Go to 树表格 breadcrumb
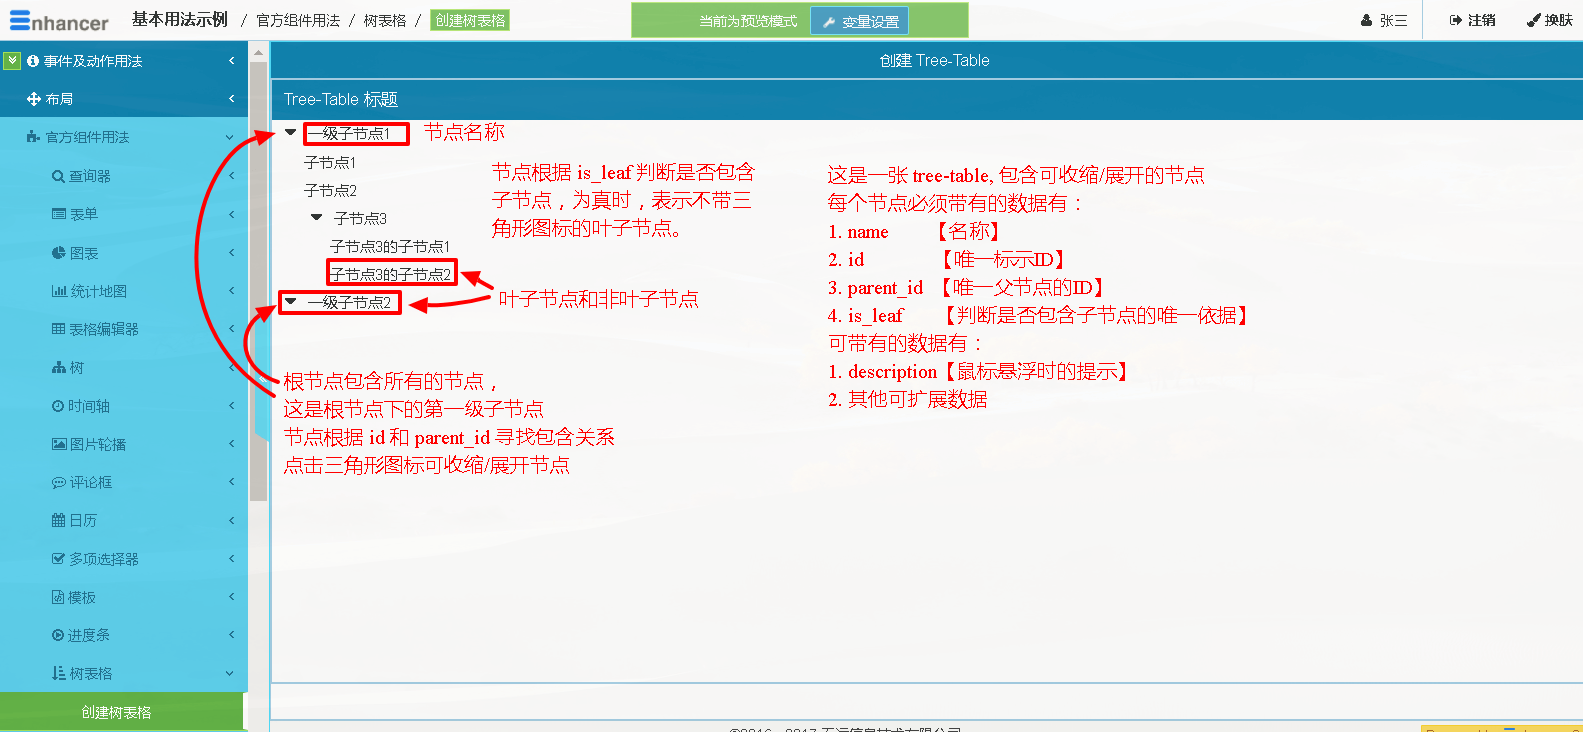This screenshot has width=1583, height=732. pyautogui.click(x=385, y=20)
